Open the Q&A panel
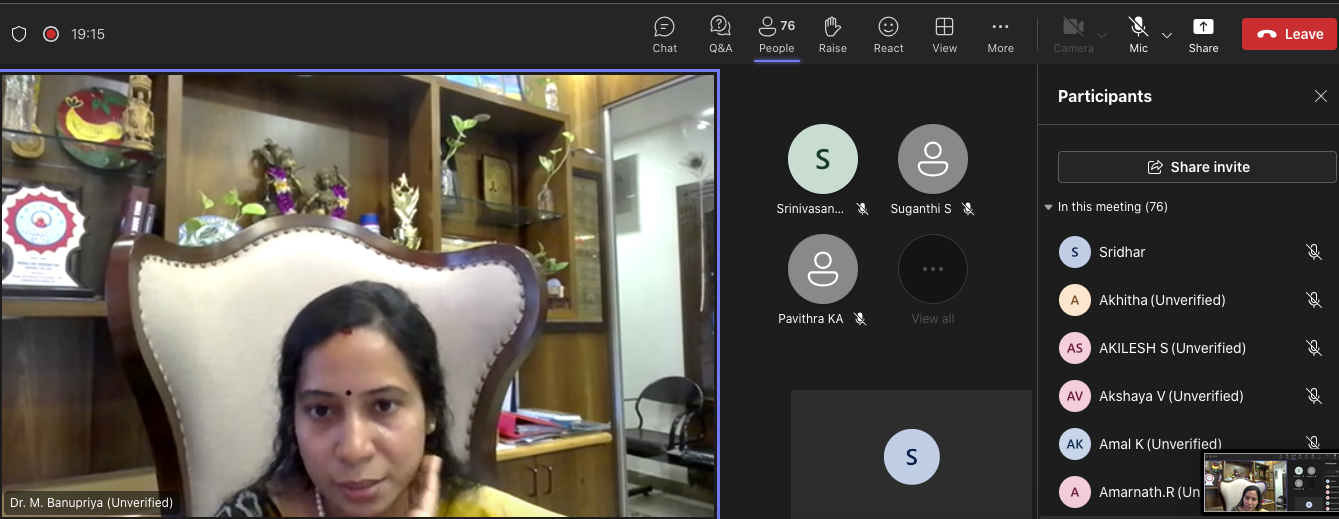The image size is (1339, 519). tap(720, 34)
